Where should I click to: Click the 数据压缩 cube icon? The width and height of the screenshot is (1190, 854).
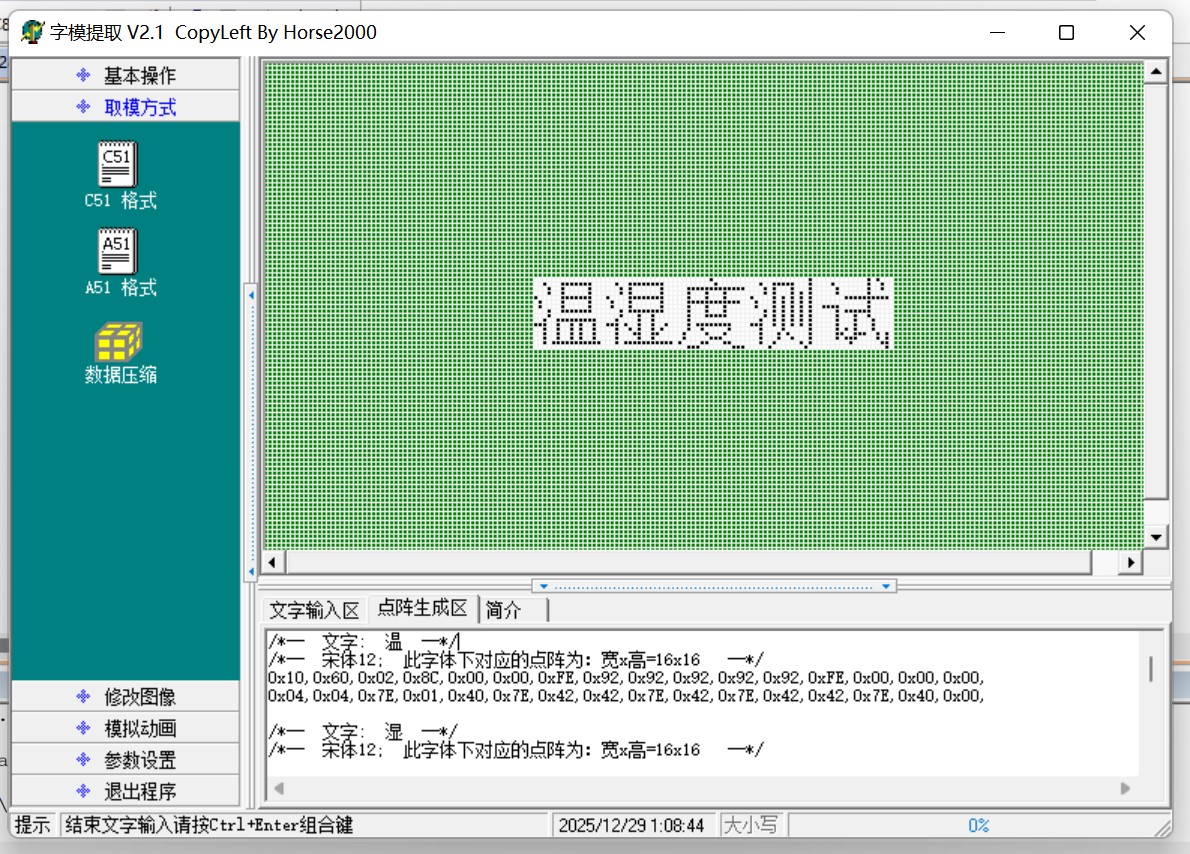point(118,342)
